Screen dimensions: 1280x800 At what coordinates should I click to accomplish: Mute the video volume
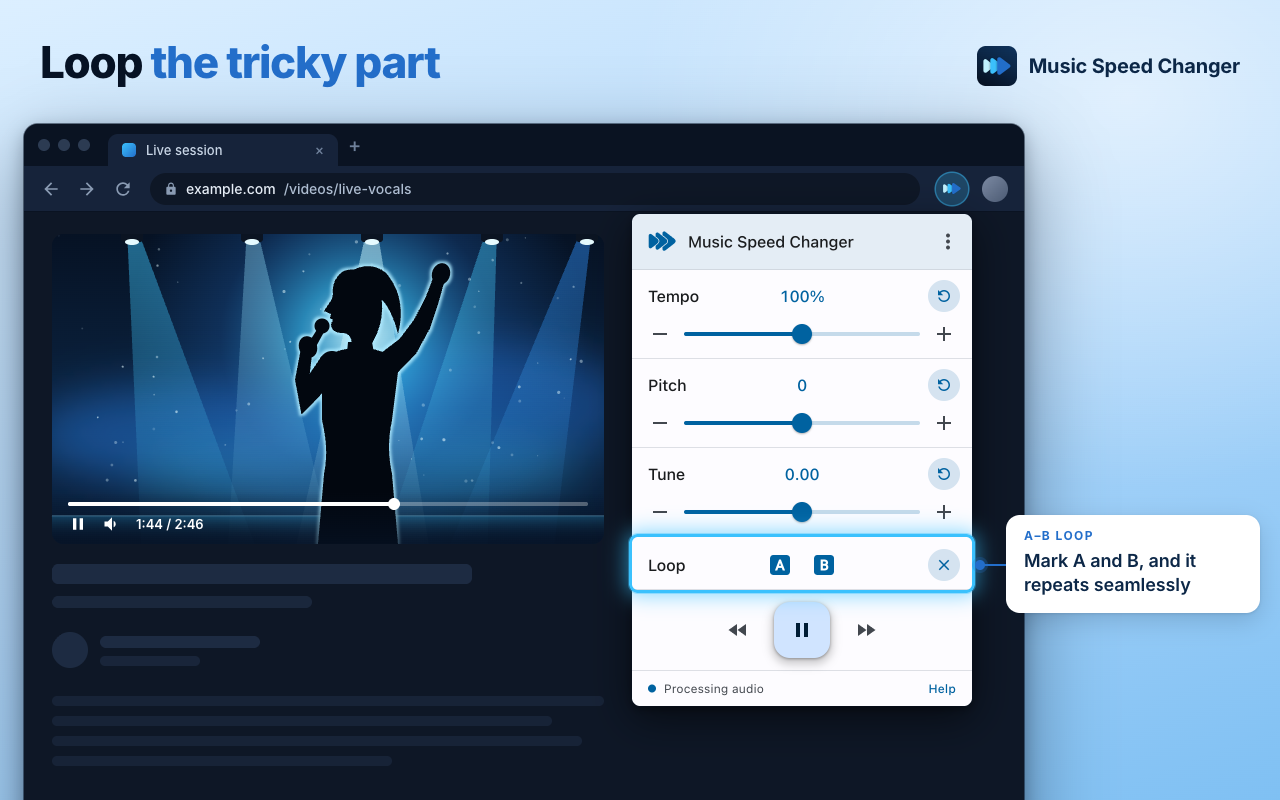(110, 524)
